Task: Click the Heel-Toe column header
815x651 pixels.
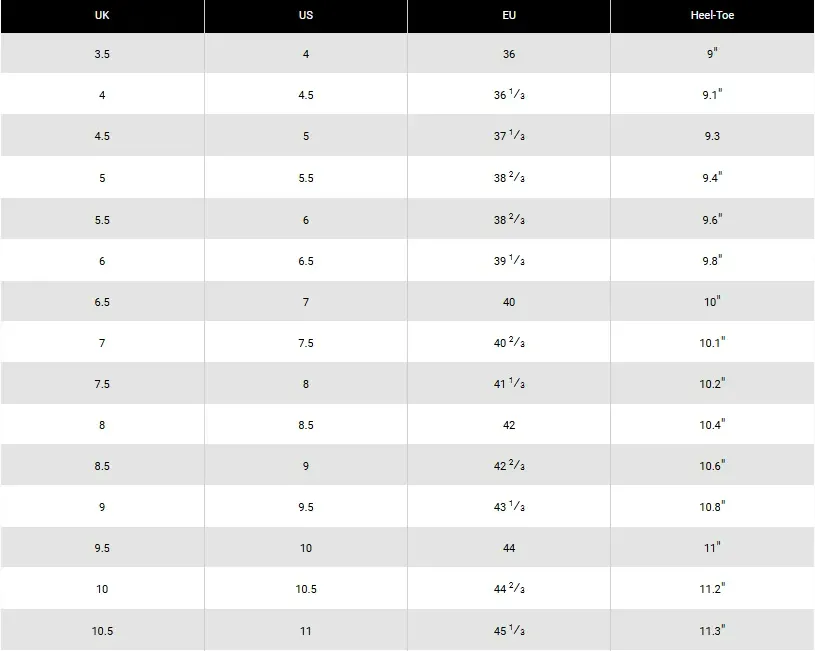Action: pos(712,16)
